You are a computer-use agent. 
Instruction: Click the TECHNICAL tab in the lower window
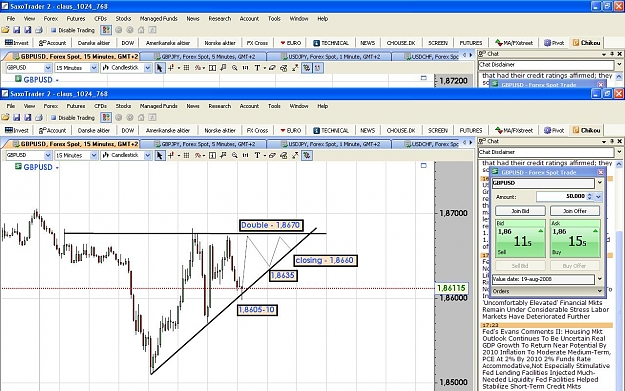coord(331,130)
